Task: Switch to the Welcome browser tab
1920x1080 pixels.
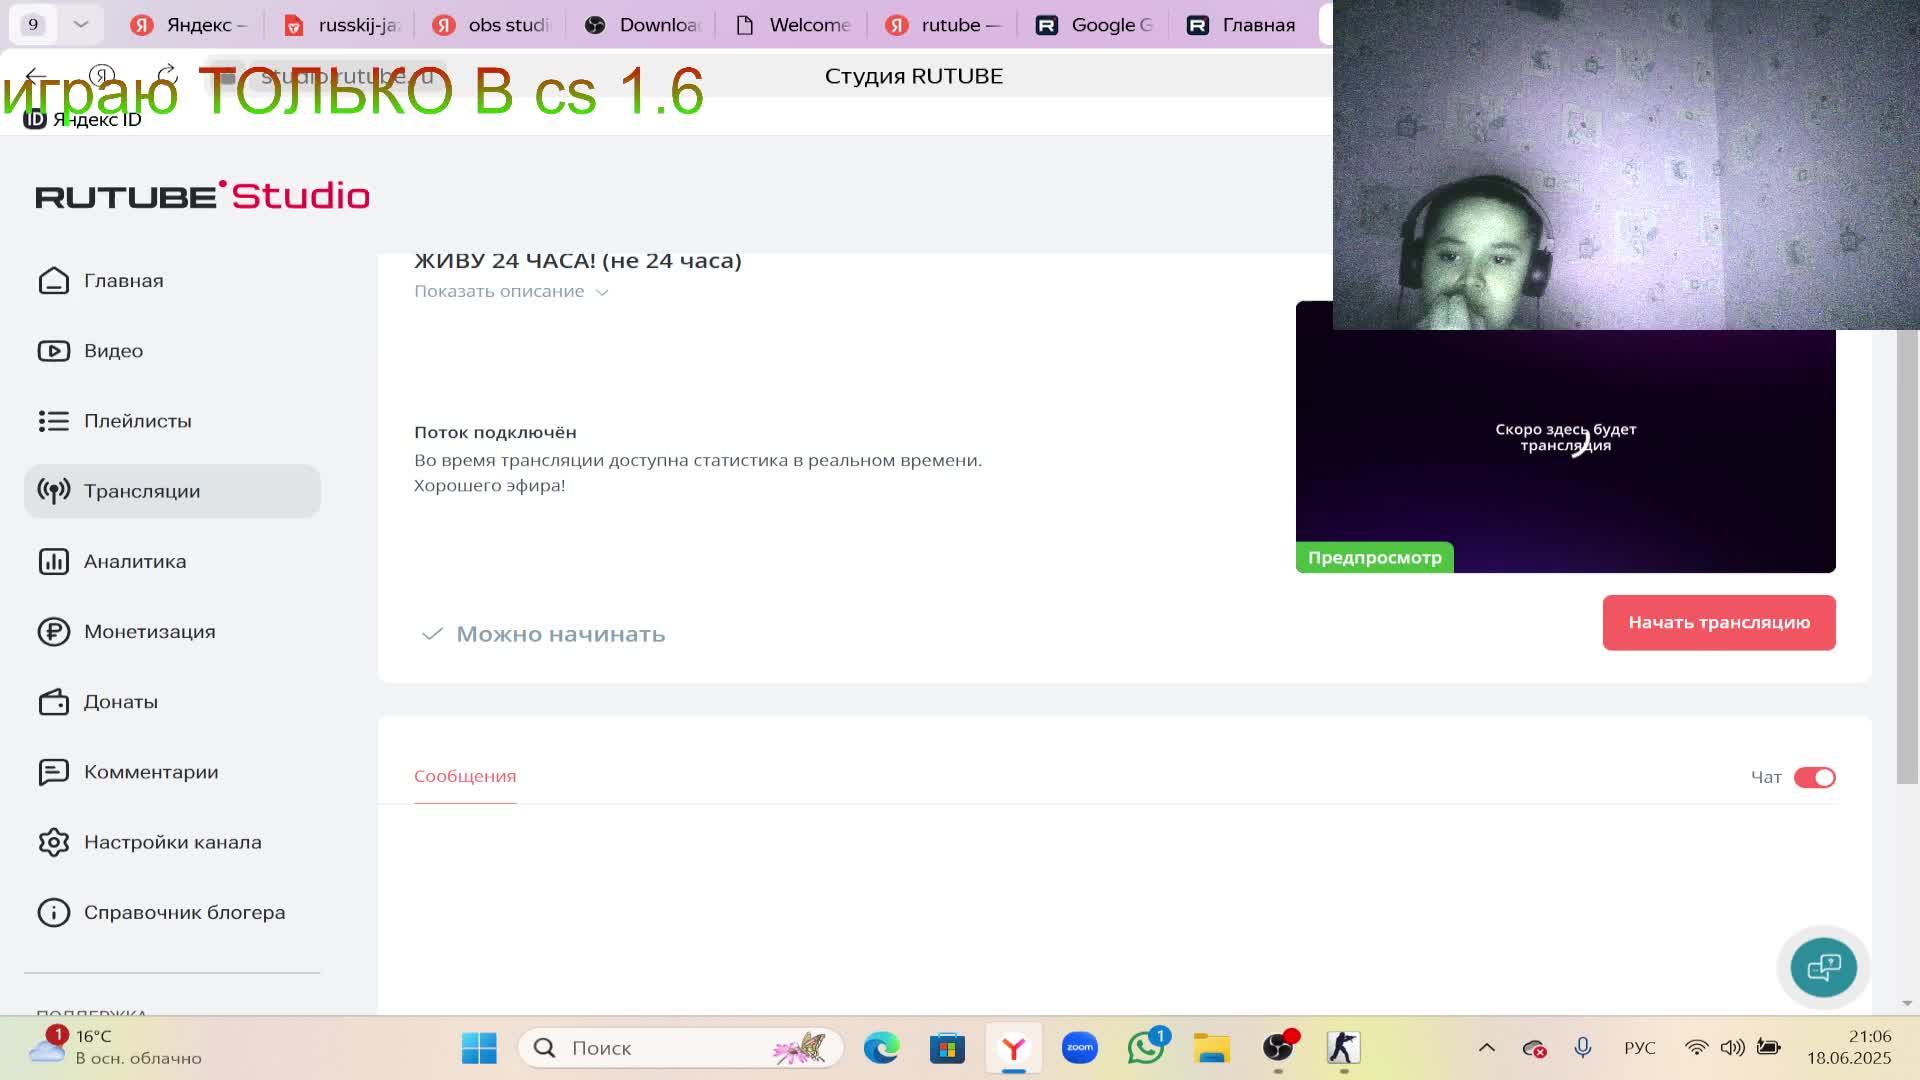Action: (x=792, y=25)
